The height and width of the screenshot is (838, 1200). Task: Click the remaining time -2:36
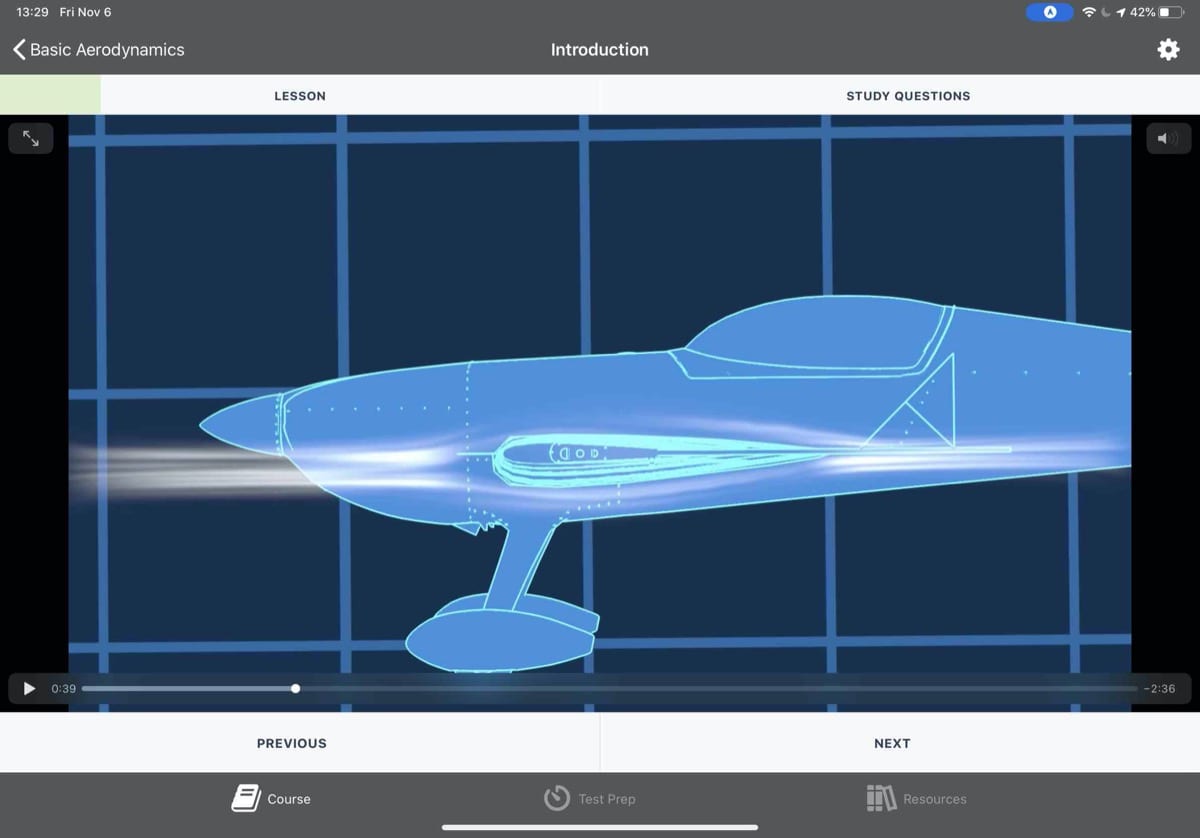[1159, 689]
